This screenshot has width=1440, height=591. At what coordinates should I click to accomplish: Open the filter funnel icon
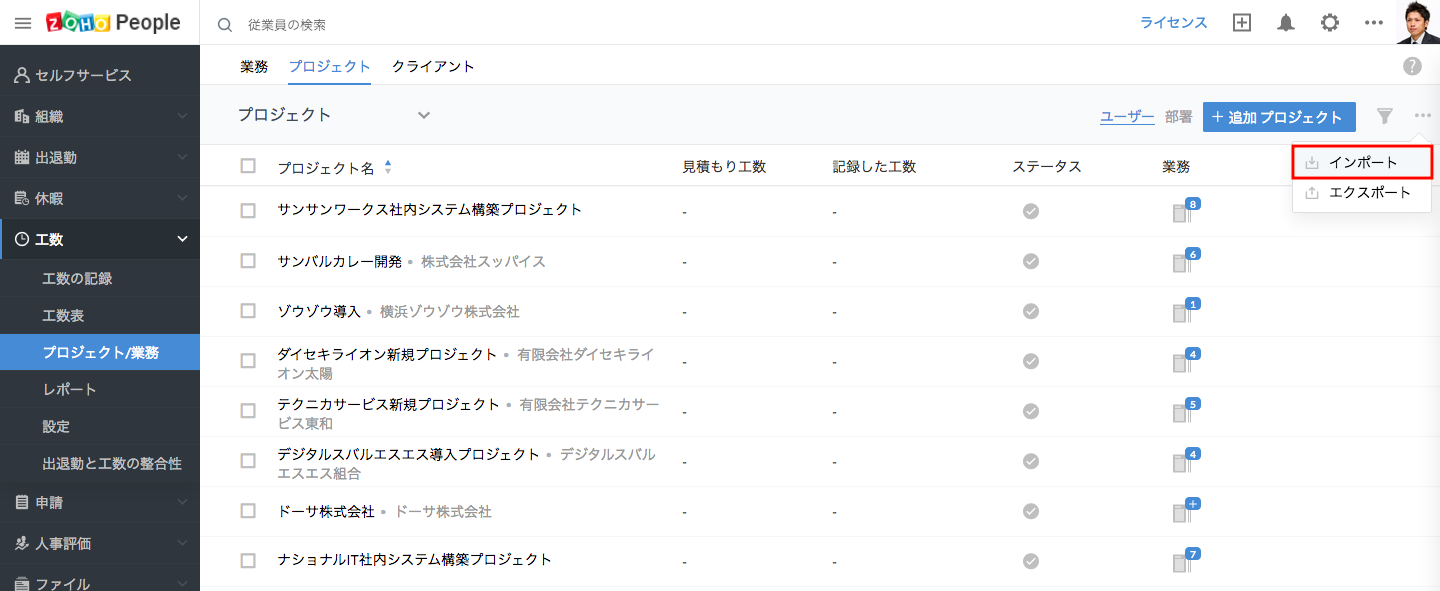point(1385,116)
